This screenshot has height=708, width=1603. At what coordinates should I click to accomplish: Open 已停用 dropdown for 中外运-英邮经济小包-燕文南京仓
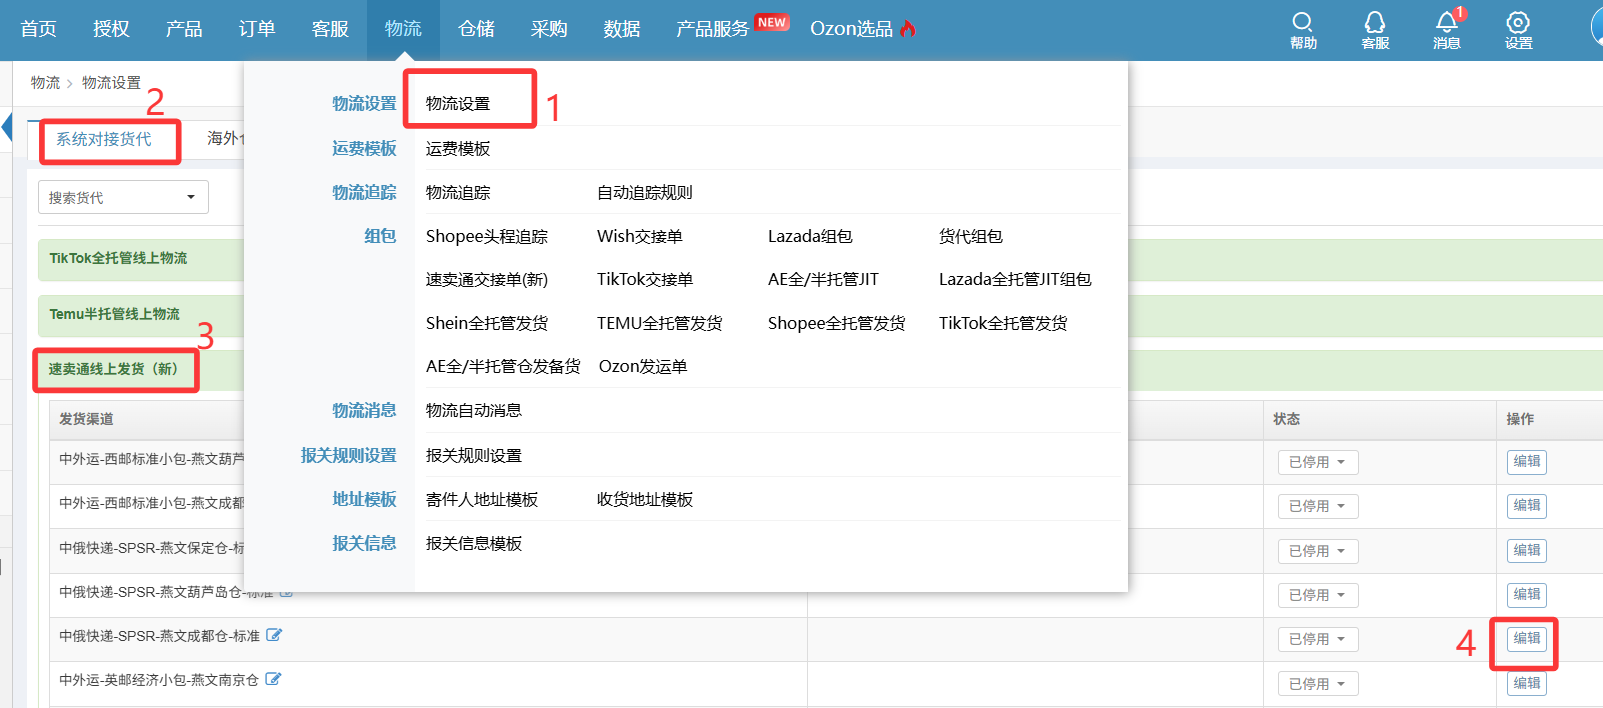1317,684
